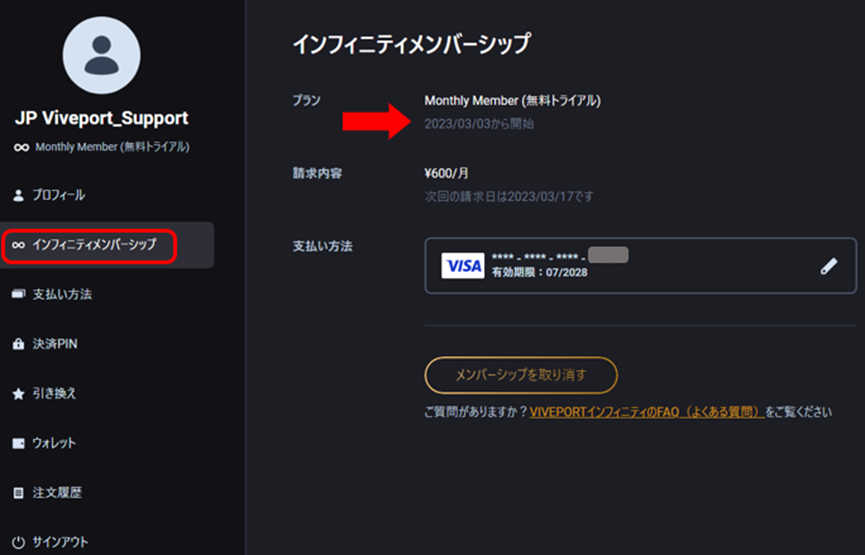Viewport: 865px width, 555px height.
Task: Click the infinity icon beside インフィニティメンバーシップ
Action: click(x=18, y=245)
